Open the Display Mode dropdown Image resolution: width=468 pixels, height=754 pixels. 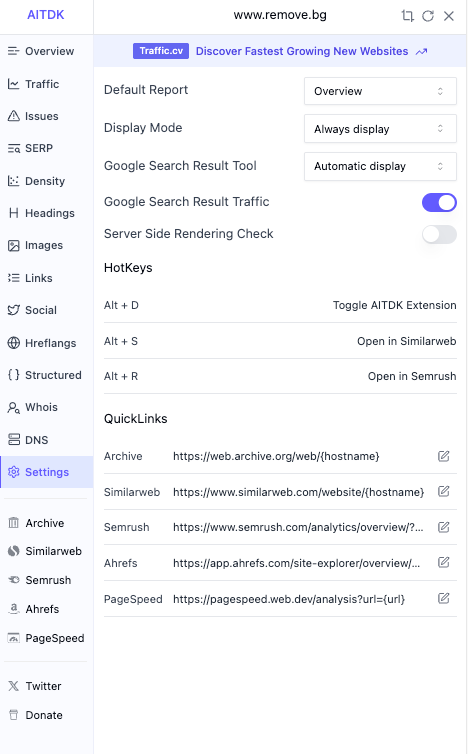[380, 129]
